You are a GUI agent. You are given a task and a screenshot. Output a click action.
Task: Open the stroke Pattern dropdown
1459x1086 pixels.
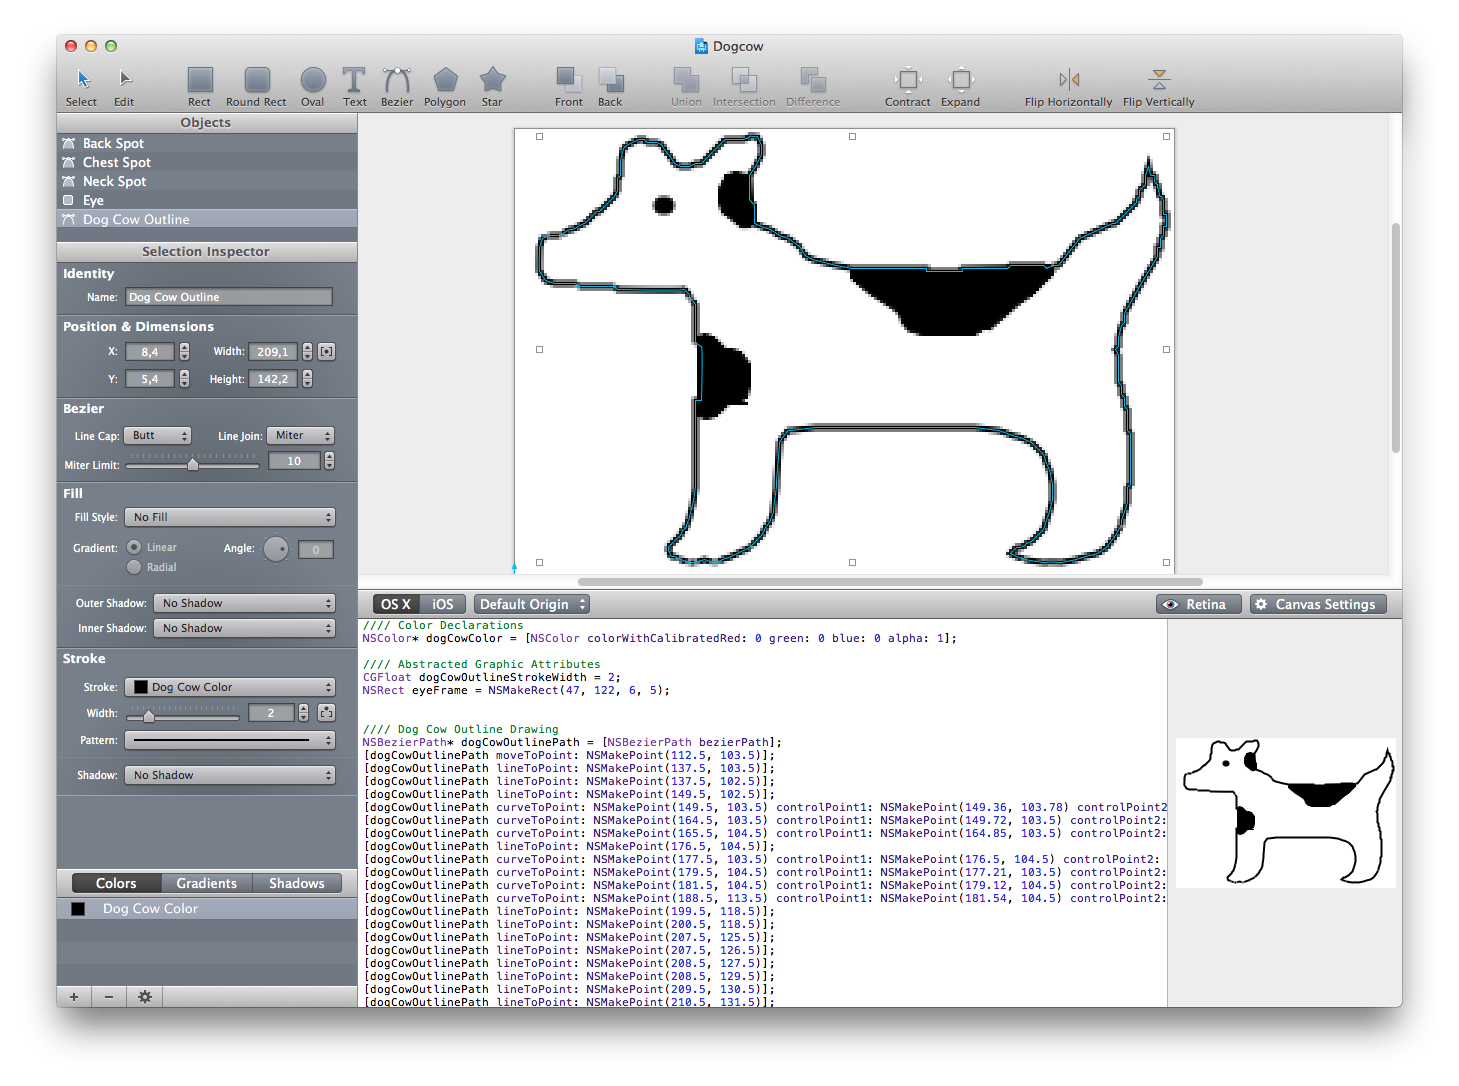point(230,740)
